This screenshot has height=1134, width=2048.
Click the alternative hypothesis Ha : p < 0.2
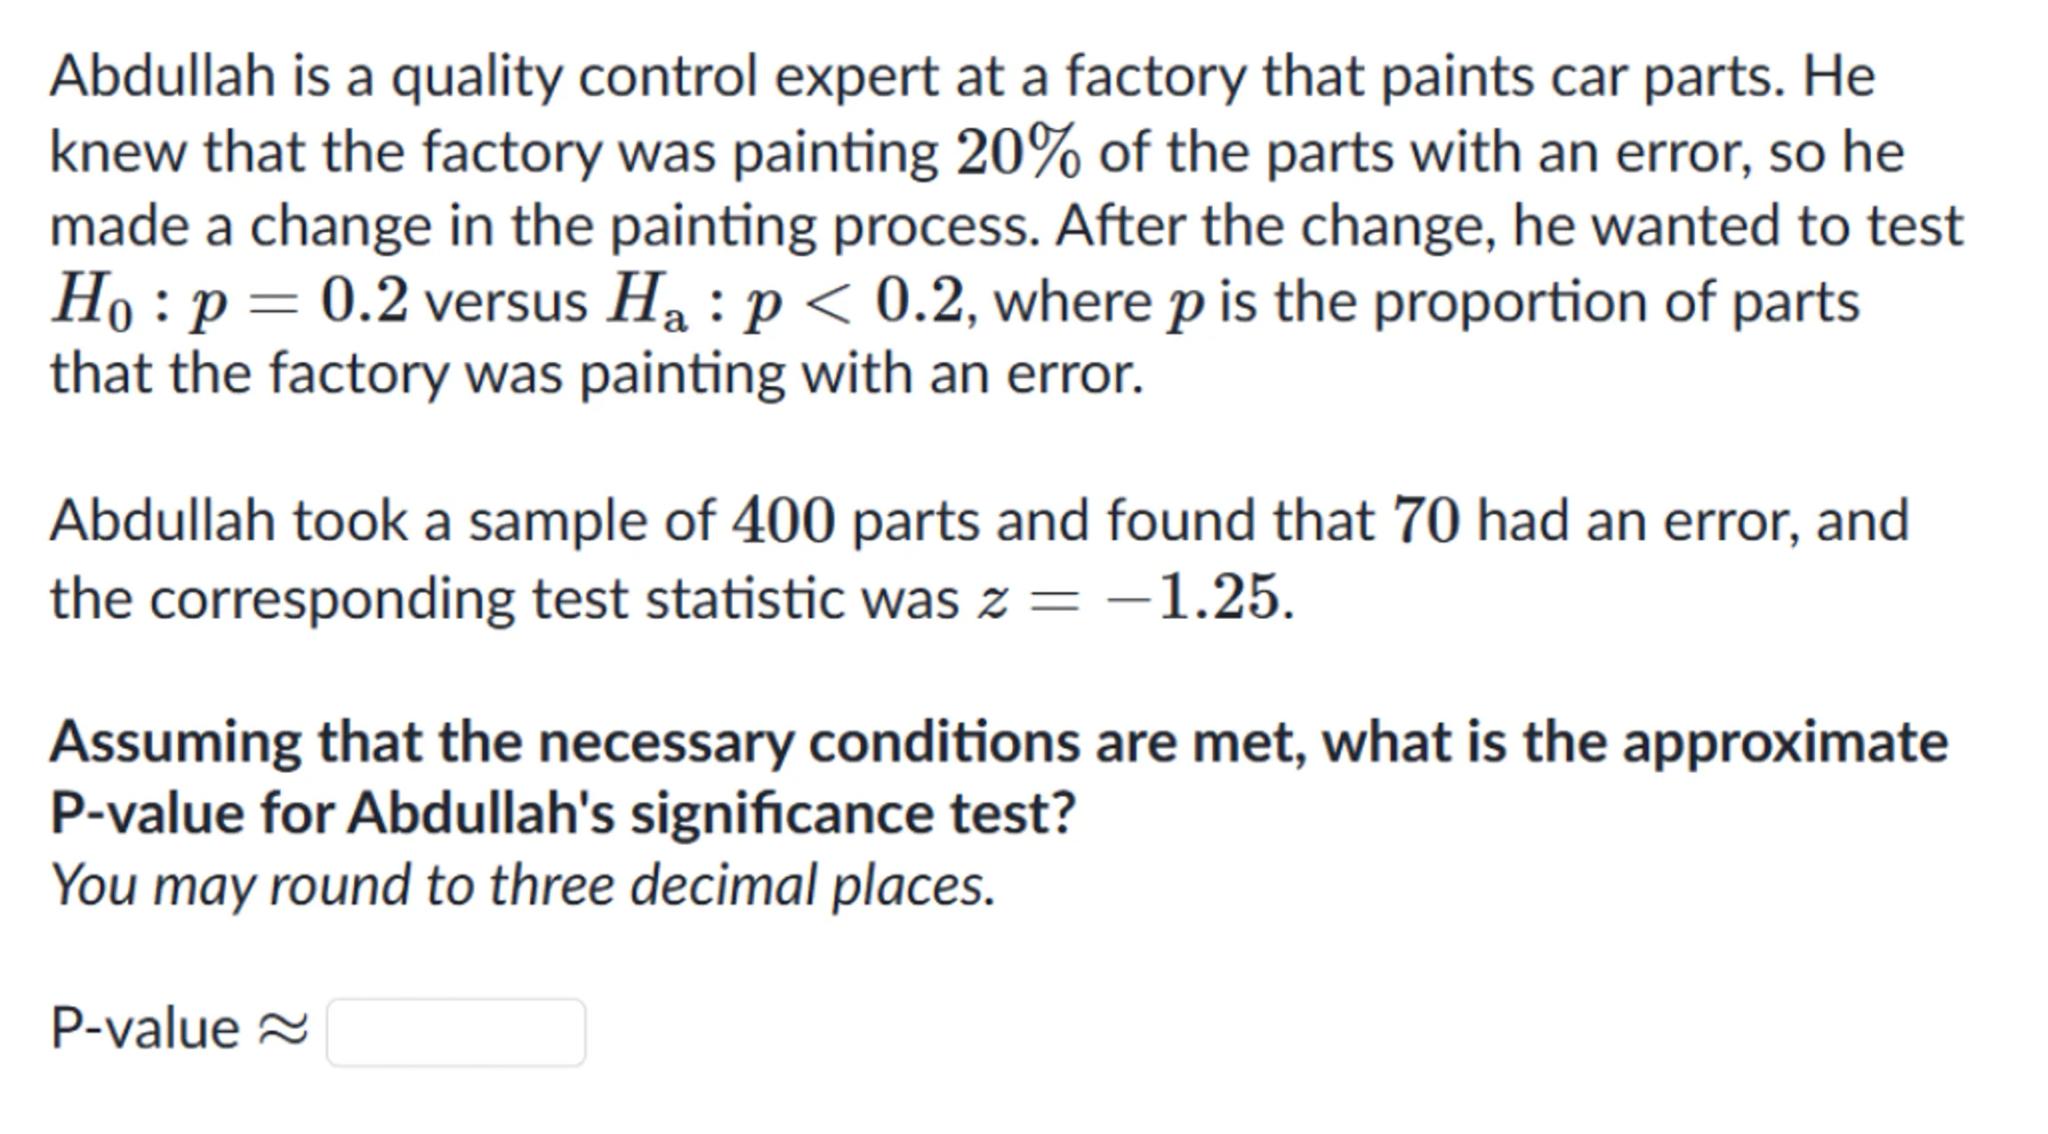pos(785,301)
